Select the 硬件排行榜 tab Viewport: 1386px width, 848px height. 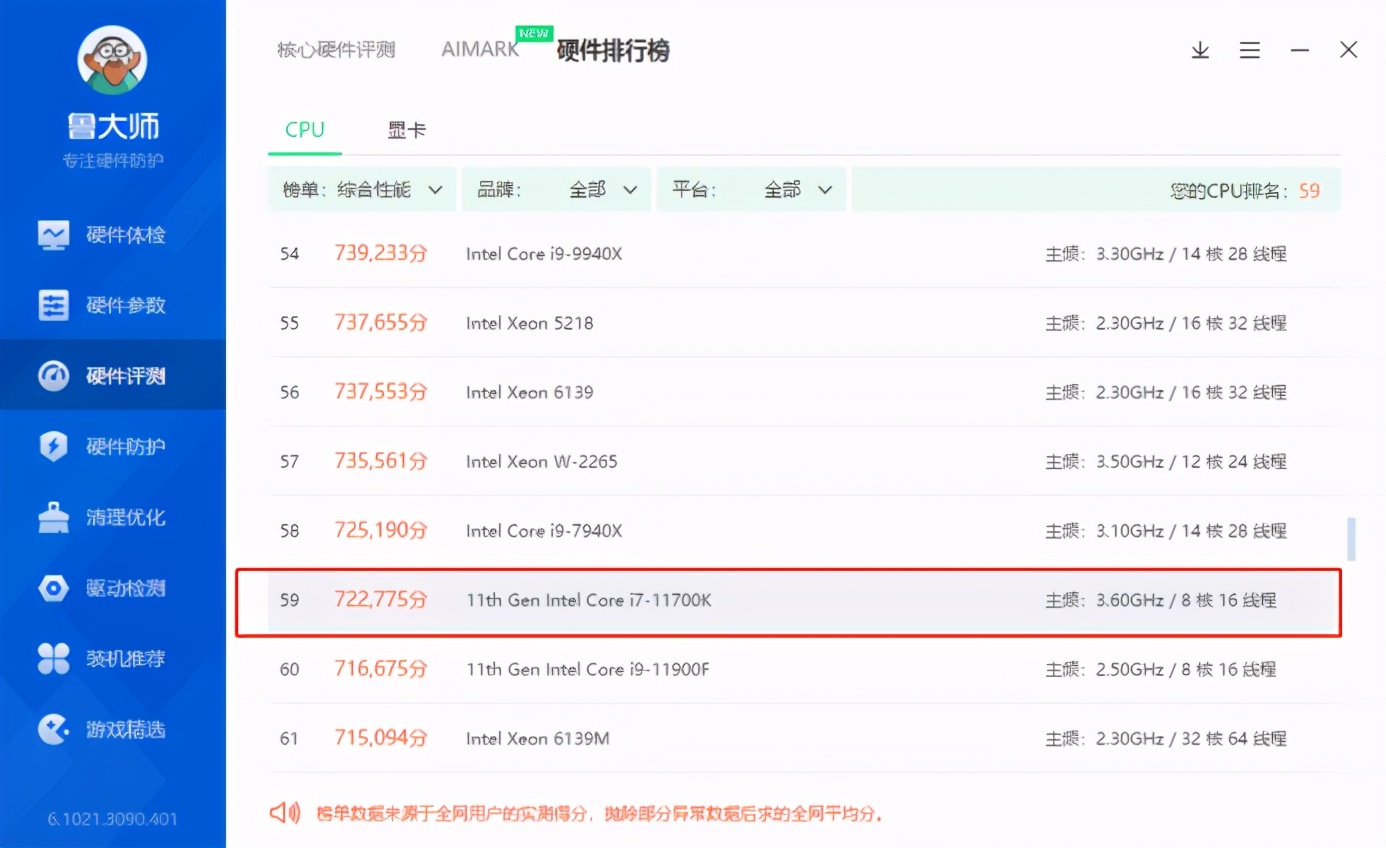pos(613,50)
